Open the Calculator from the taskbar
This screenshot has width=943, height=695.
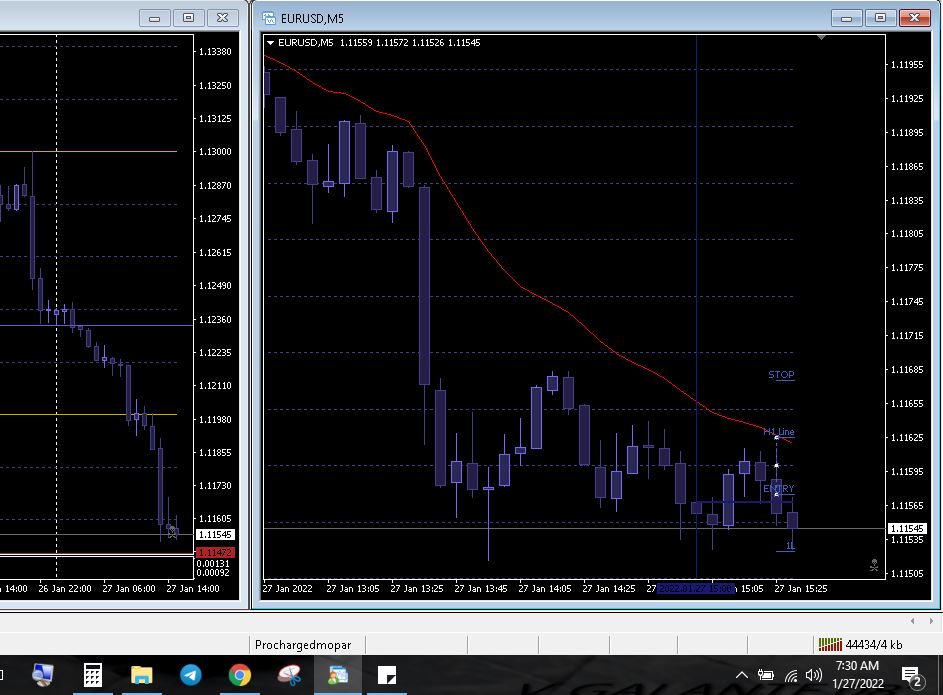tap(92, 675)
